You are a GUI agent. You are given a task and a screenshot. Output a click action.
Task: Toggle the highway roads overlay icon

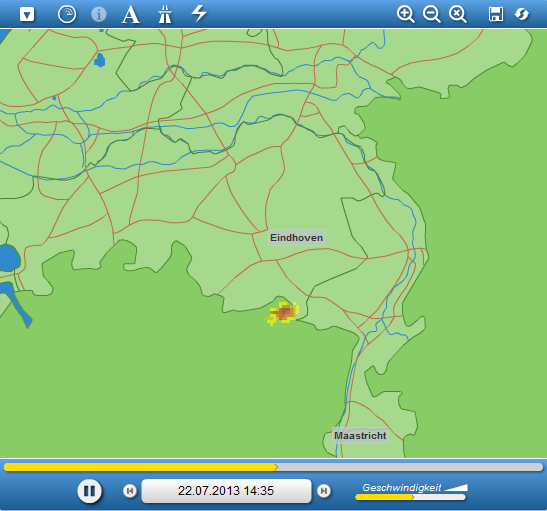point(165,15)
